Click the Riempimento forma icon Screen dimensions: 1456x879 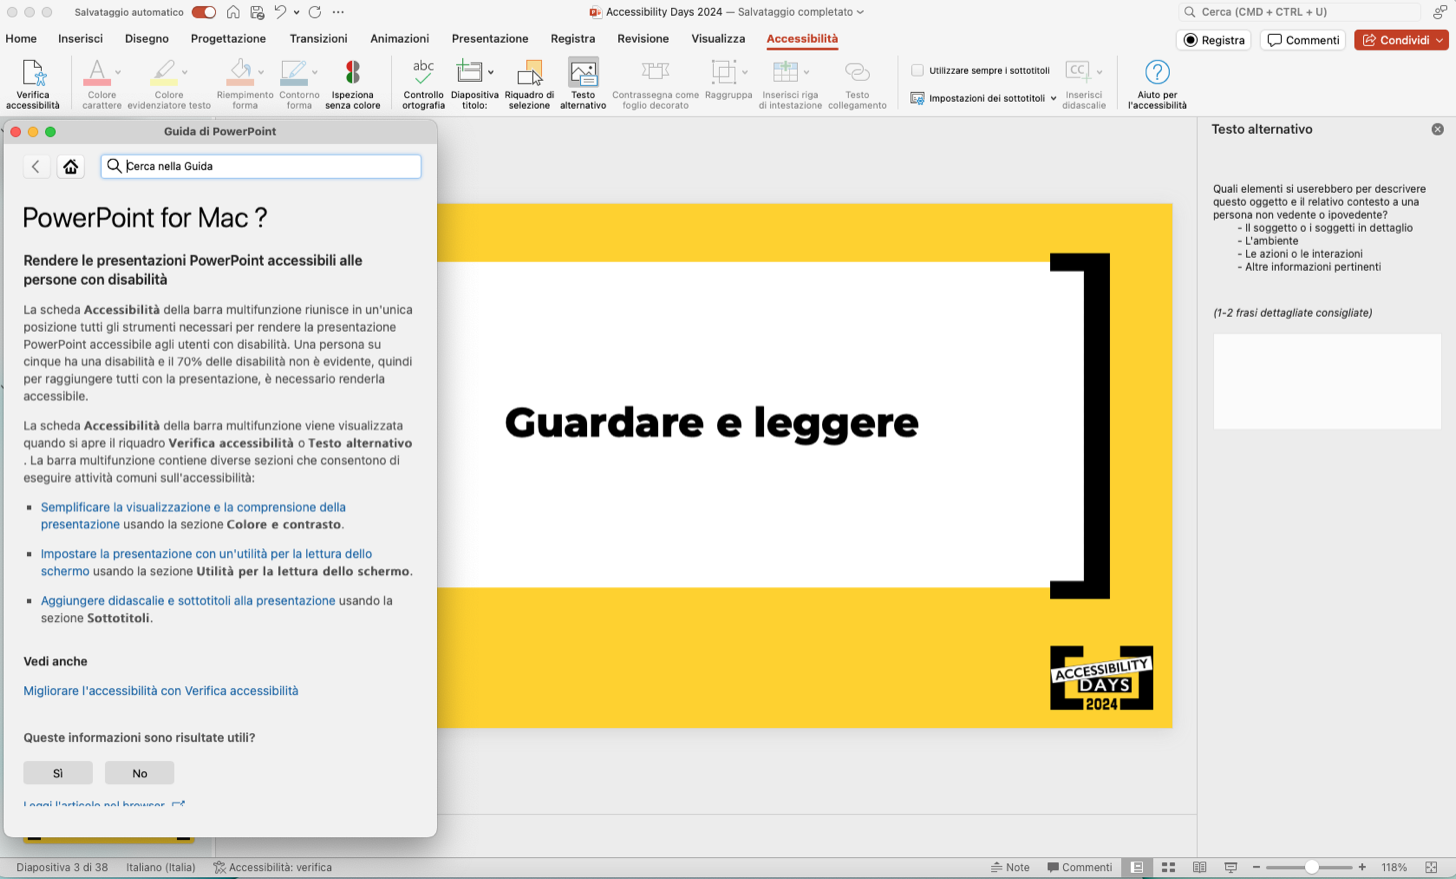click(240, 73)
